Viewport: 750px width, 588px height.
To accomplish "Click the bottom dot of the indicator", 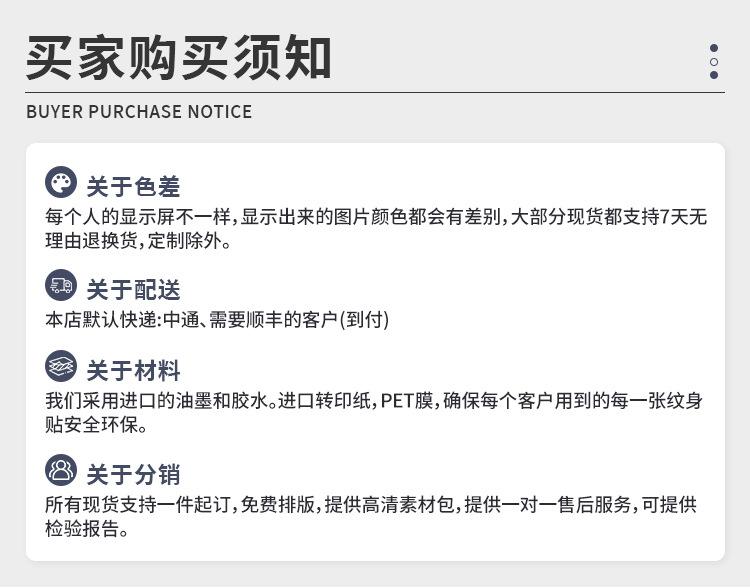I will [x=714, y=75].
